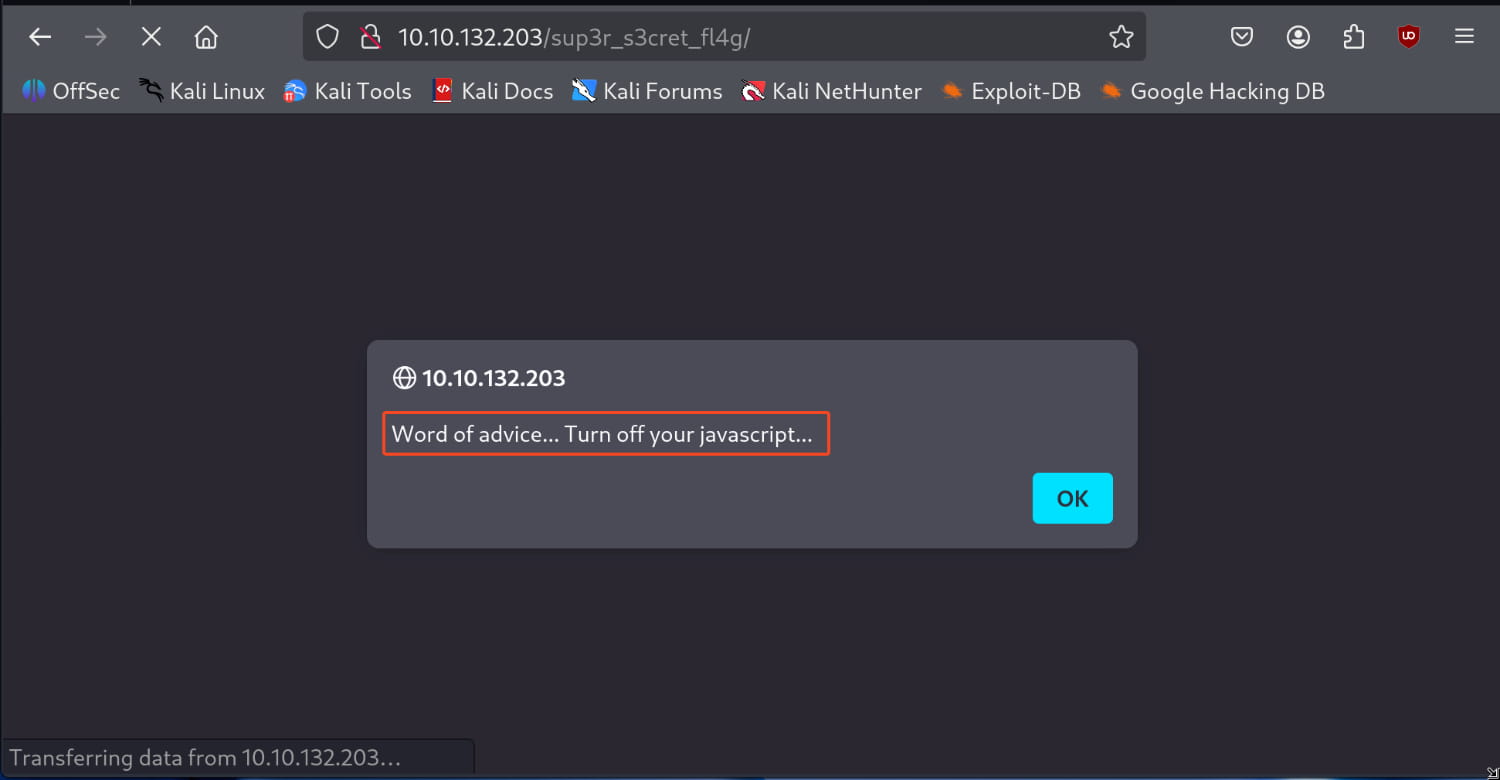Open the browser home page
The height and width of the screenshot is (780, 1500).
[x=206, y=37]
